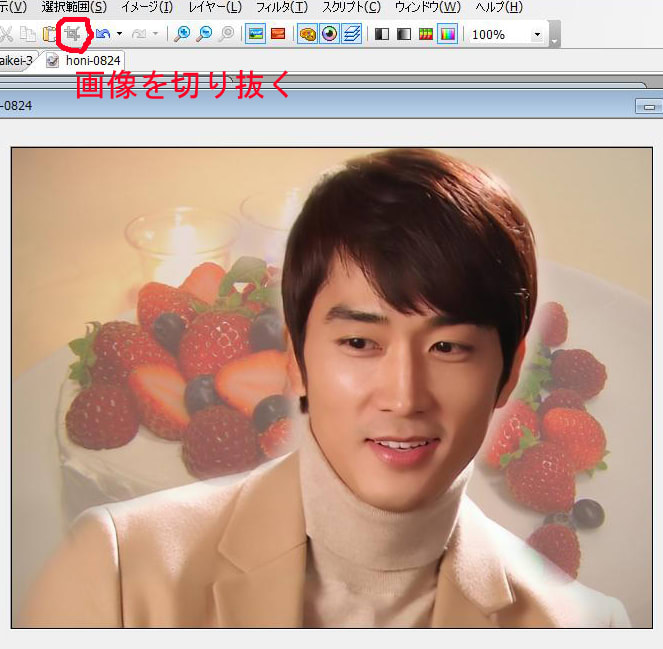The height and width of the screenshot is (649, 663).
Task: Convert to black and white mode icon
Action: tap(381, 34)
